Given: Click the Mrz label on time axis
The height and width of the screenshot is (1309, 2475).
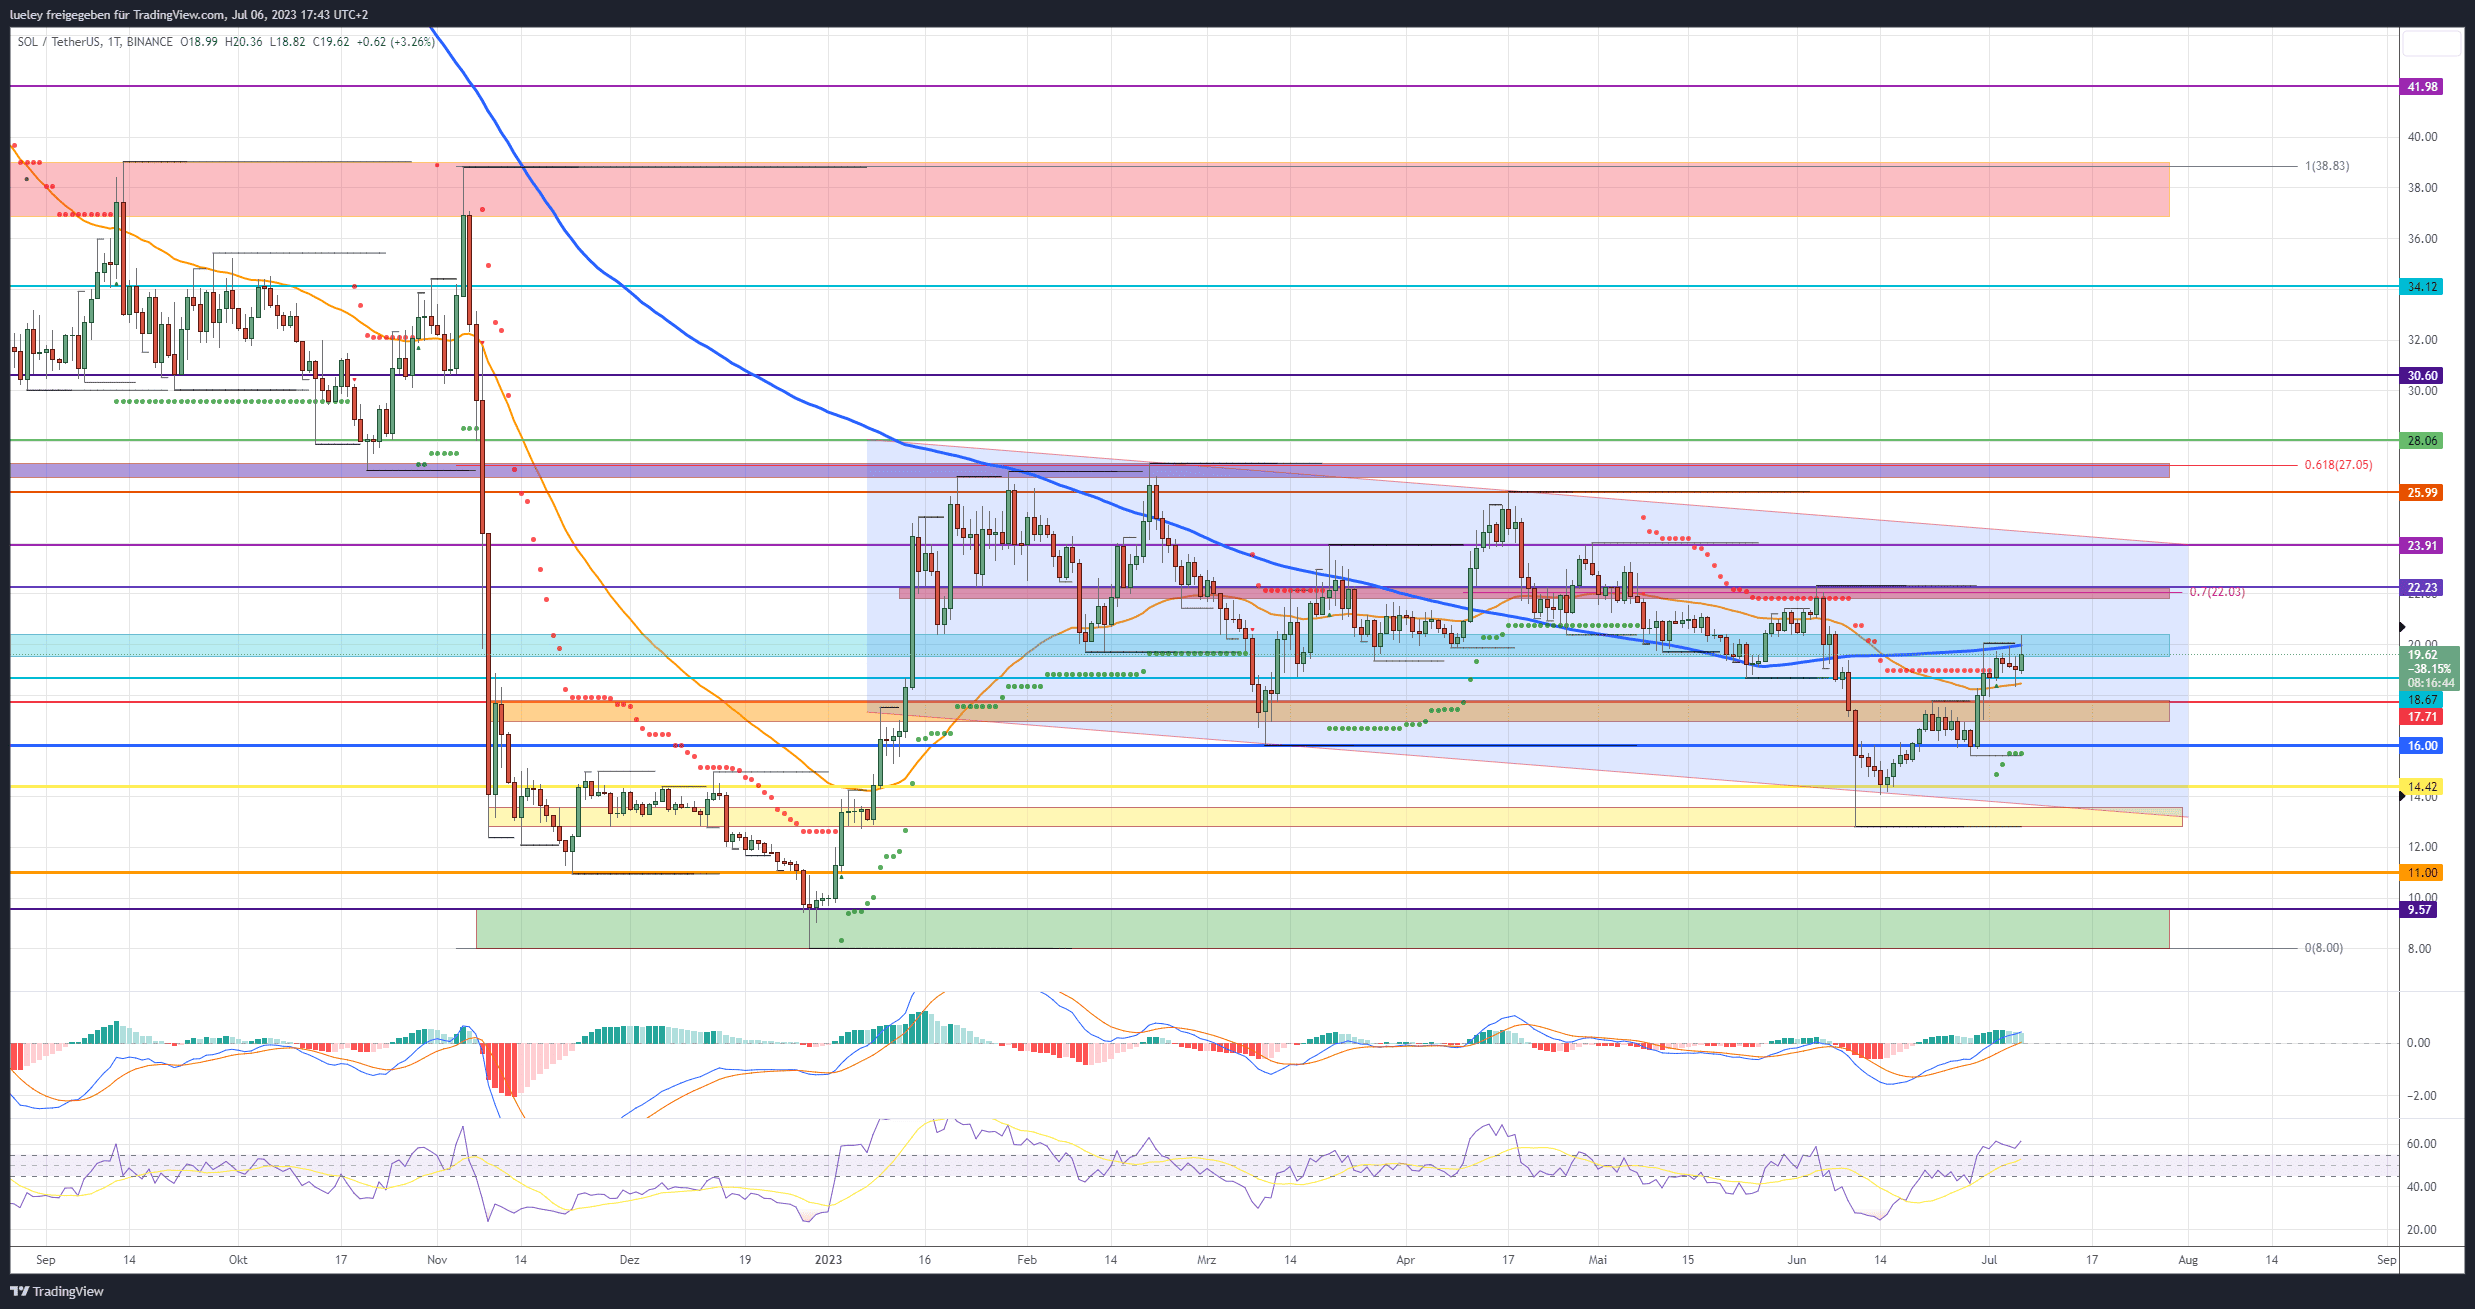Looking at the screenshot, I should [x=1207, y=1260].
